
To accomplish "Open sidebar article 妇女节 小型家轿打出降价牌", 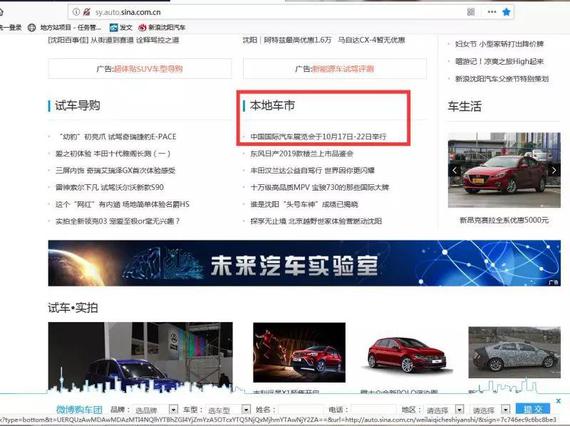I will pyautogui.click(x=499, y=44).
